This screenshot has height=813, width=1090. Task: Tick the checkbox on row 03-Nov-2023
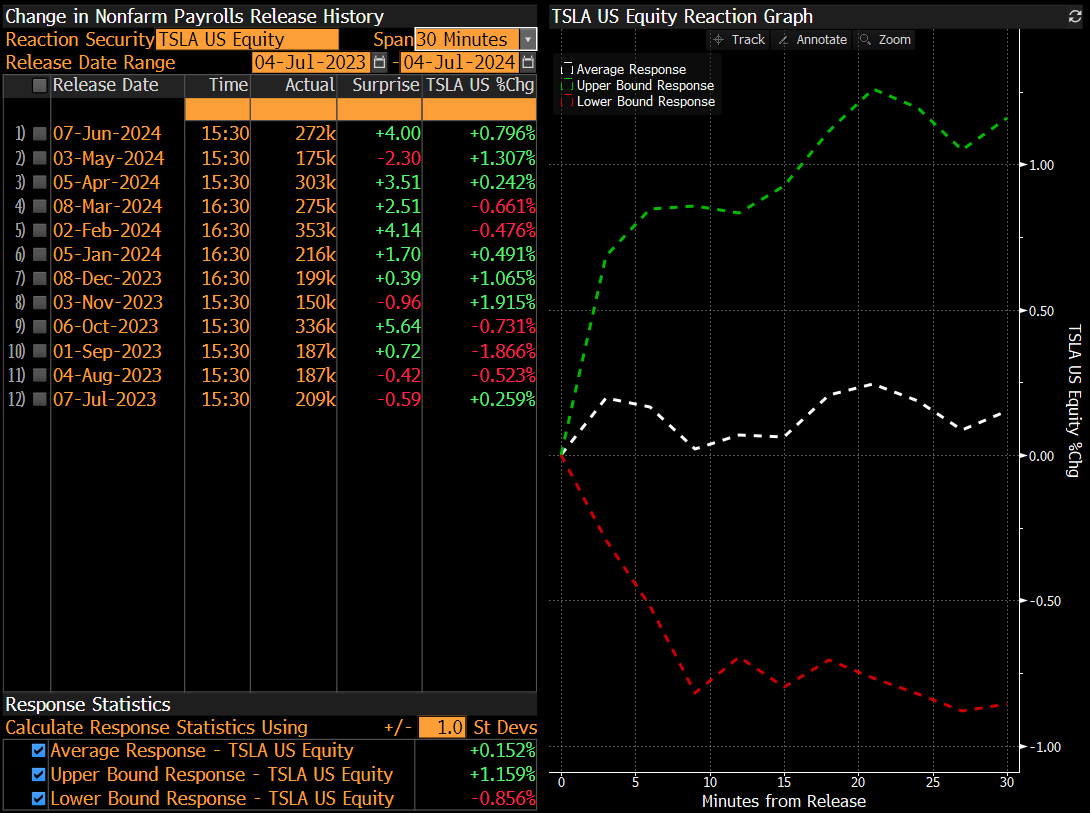(x=40, y=302)
